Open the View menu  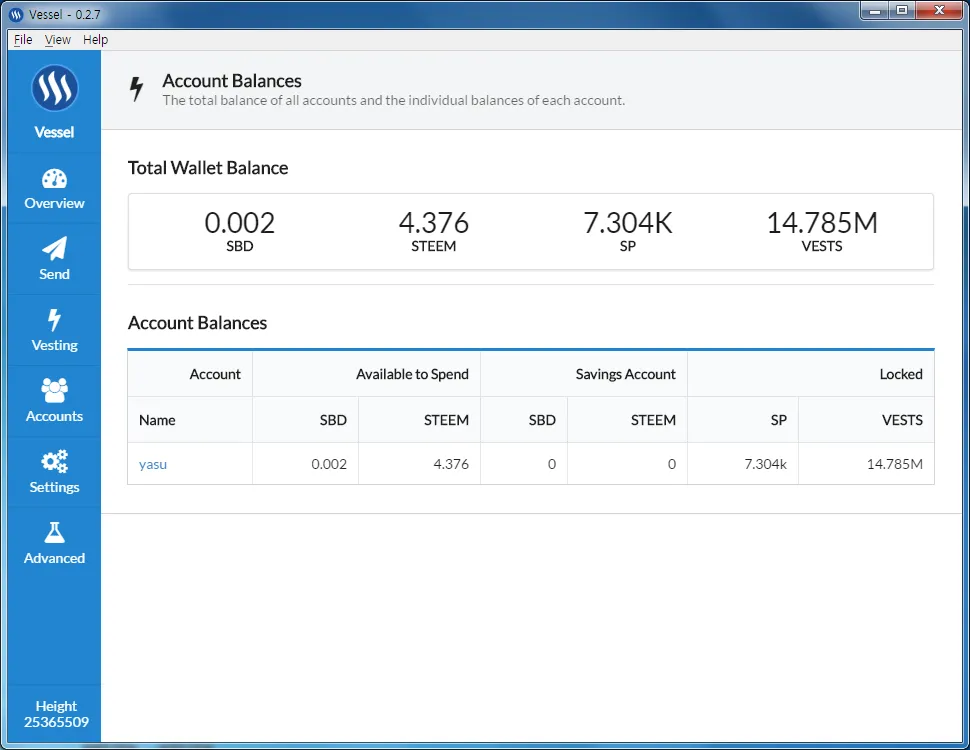[x=58, y=40]
